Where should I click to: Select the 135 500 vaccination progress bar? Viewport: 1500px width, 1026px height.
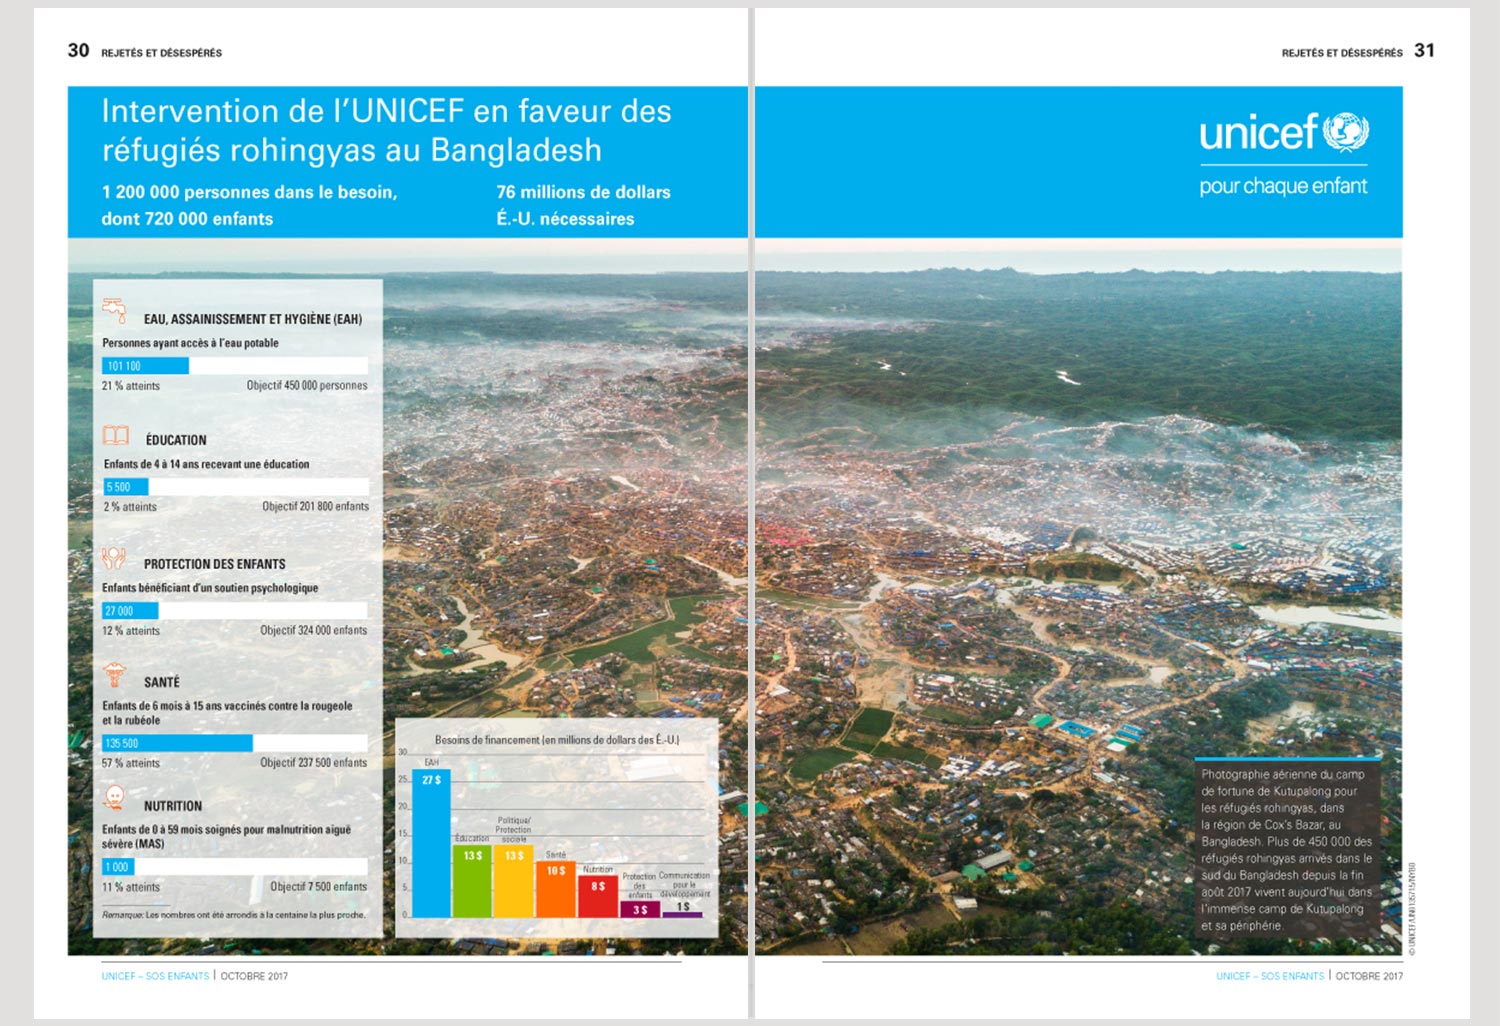coord(234,743)
